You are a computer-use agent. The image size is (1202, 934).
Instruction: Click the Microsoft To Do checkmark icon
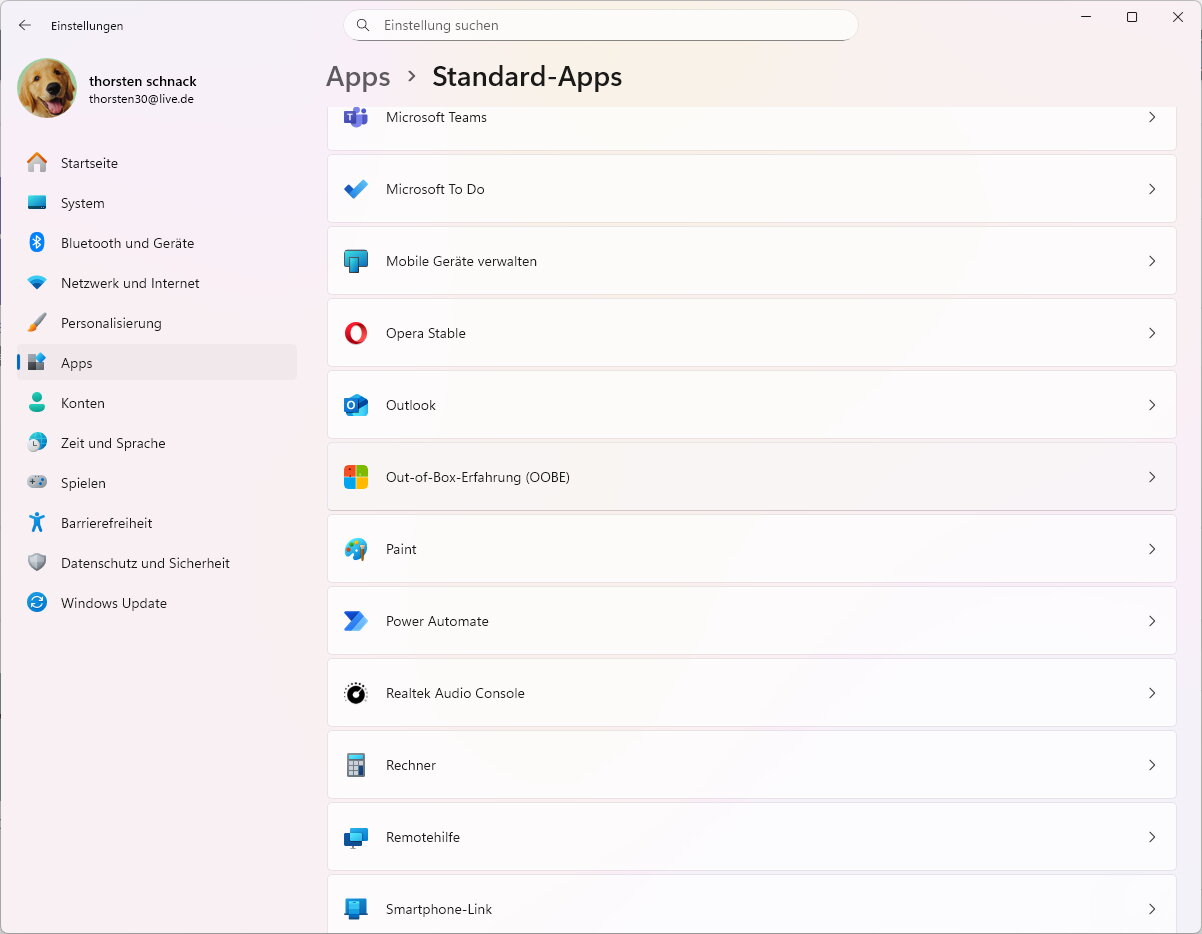click(x=355, y=189)
